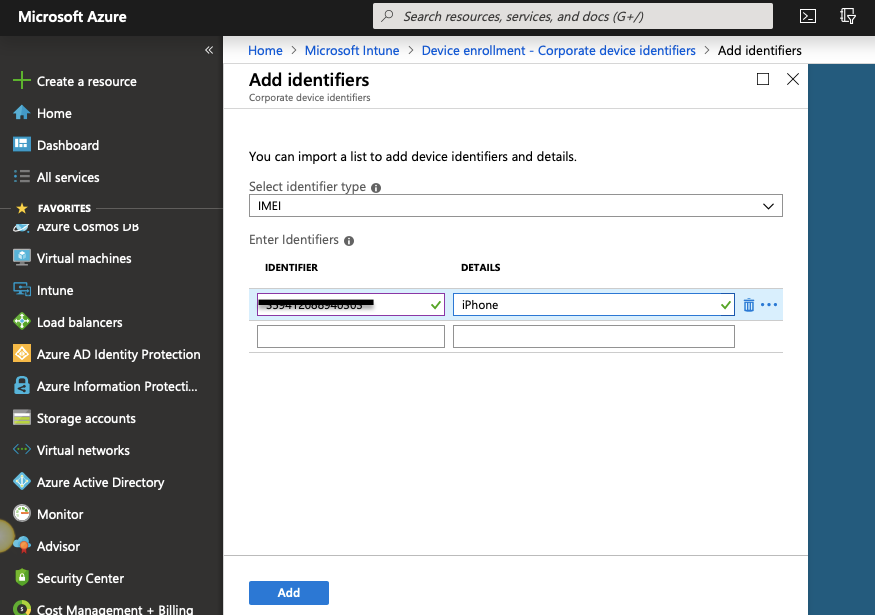Viewport: 875px width, 615px height.
Task: Close the Add identifiers blade
Action: (x=793, y=79)
